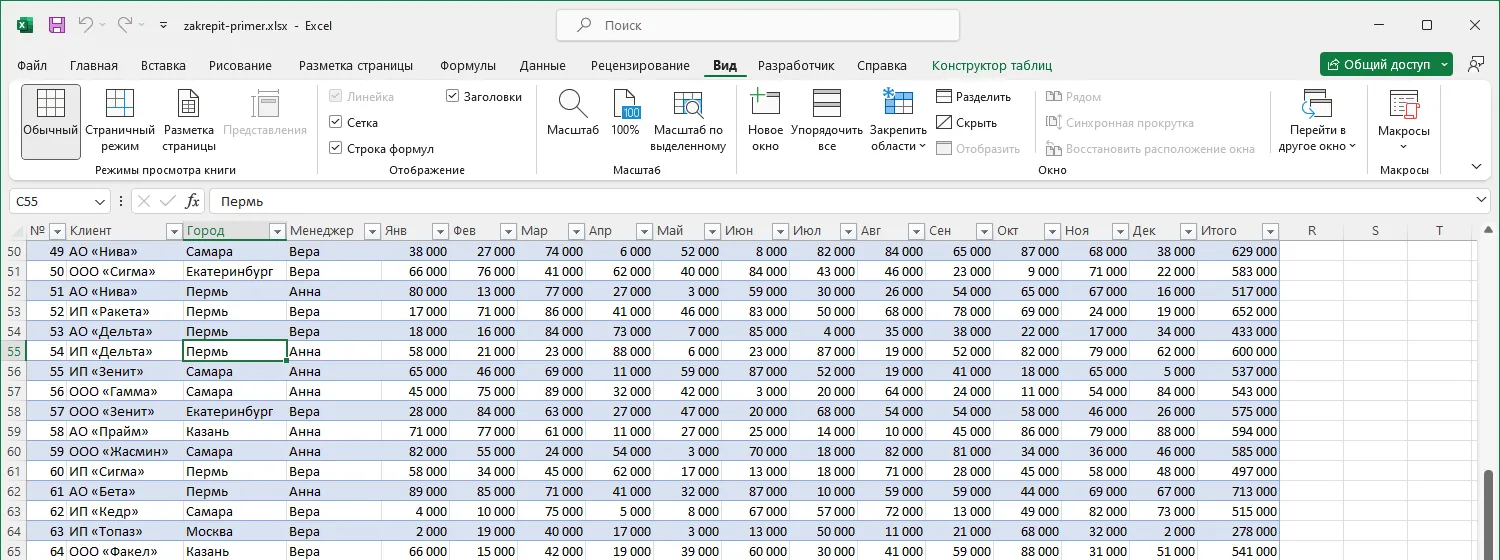This screenshot has height=560, width=1500.
Task: Open the Макросы menu
Action: pyautogui.click(x=1404, y=122)
